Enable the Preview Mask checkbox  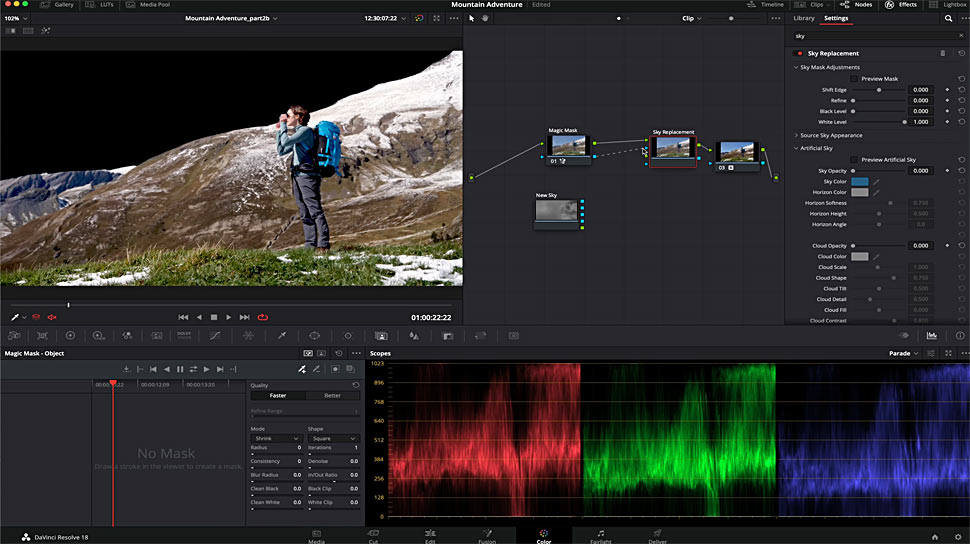click(854, 78)
